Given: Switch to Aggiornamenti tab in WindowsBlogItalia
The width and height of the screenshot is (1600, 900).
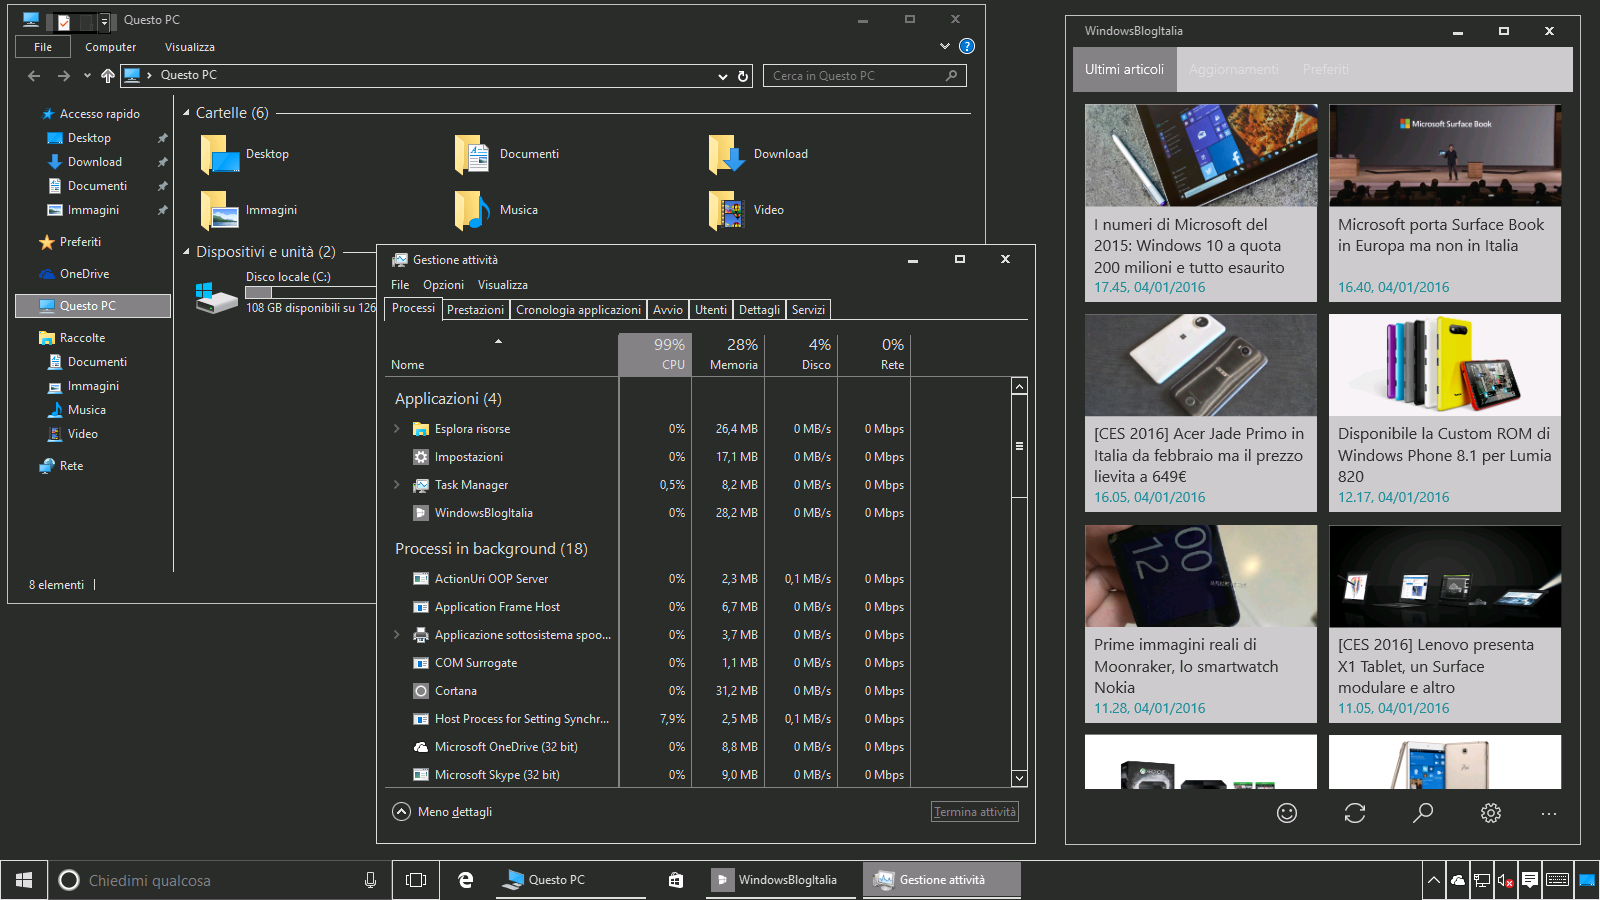Looking at the screenshot, I should pyautogui.click(x=1234, y=70).
